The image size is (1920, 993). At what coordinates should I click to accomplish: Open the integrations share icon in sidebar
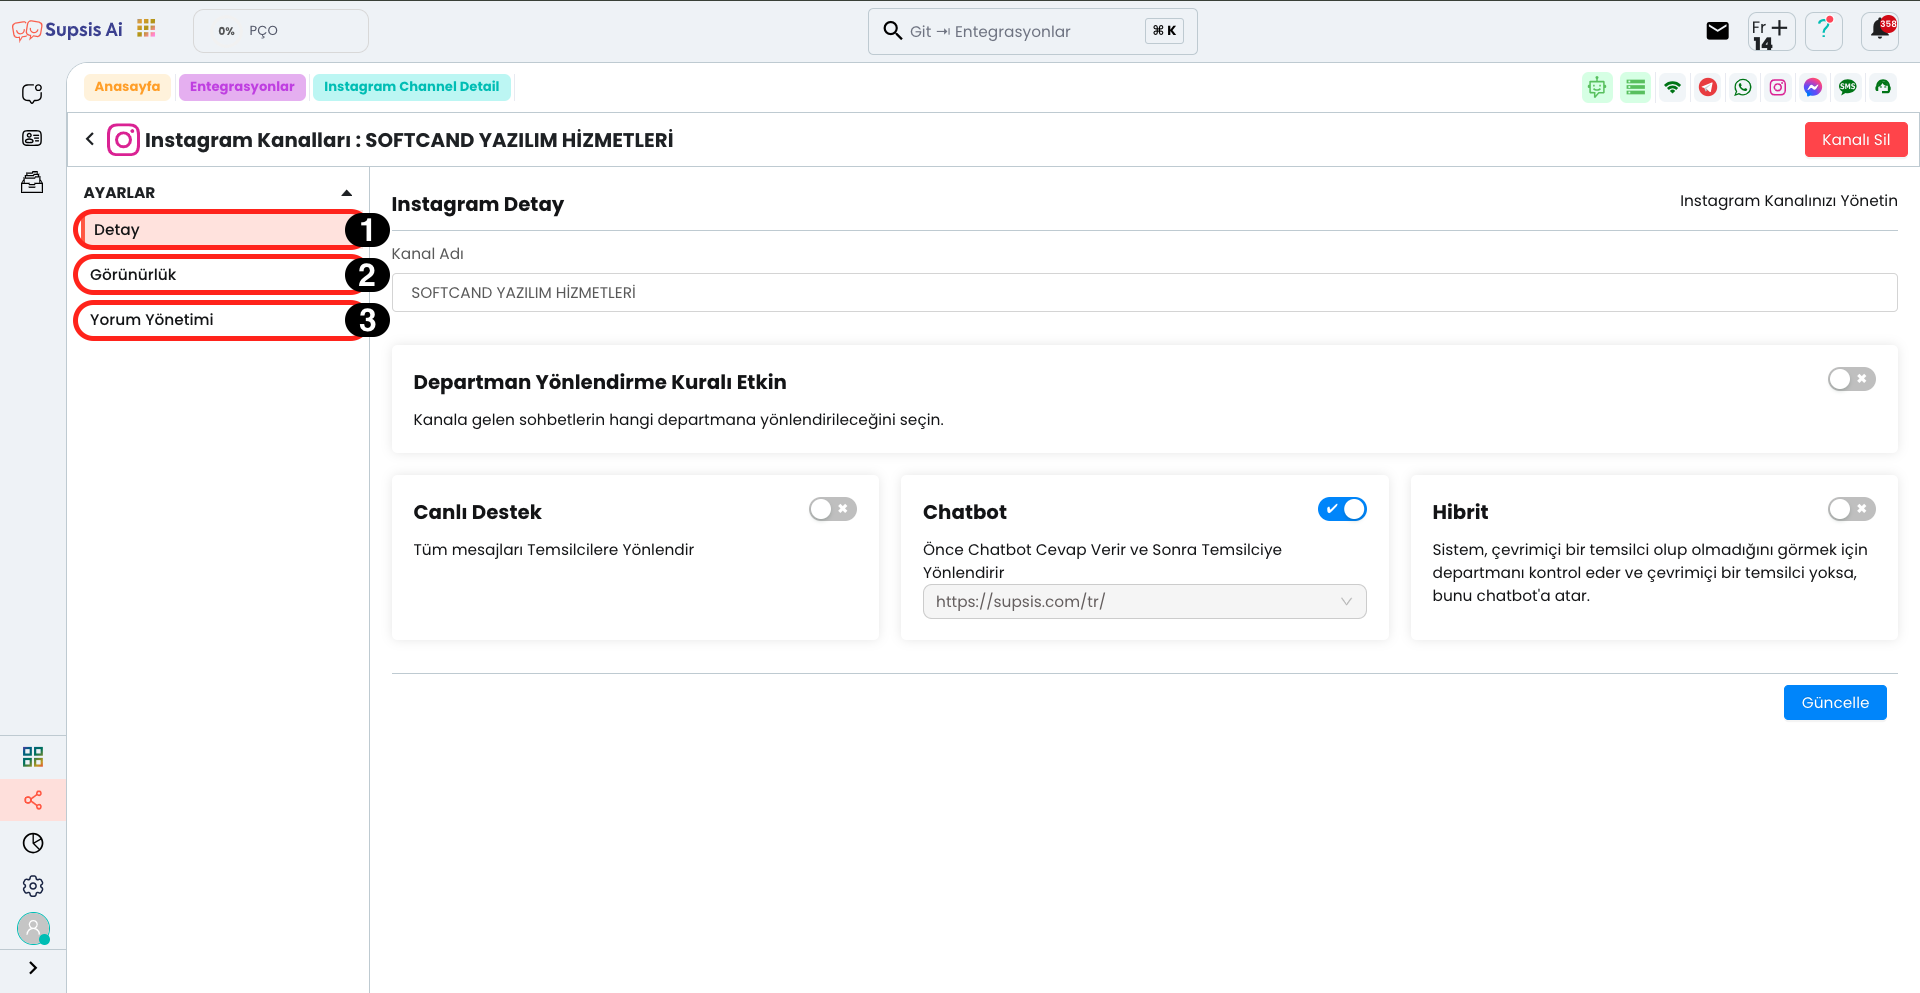click(x=33, y=800)
